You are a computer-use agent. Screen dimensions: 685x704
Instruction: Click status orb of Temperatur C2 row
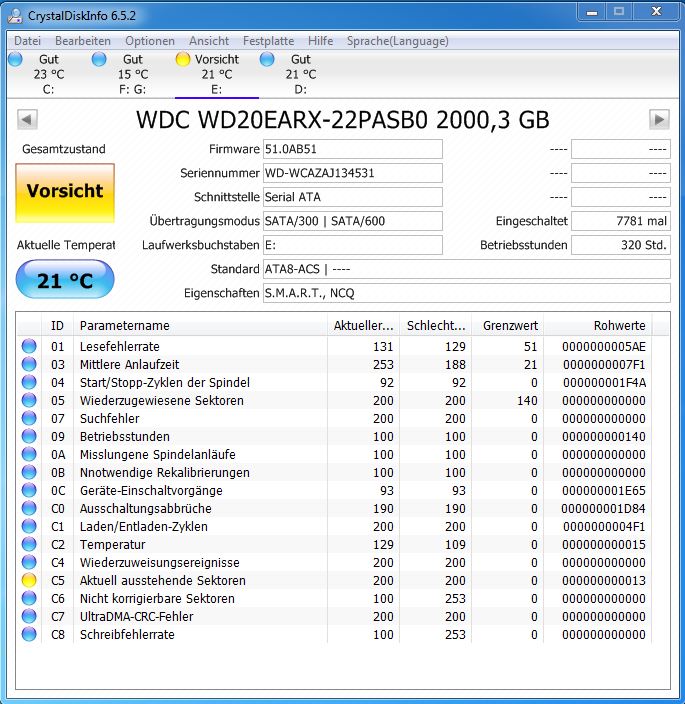pos(29,544)
